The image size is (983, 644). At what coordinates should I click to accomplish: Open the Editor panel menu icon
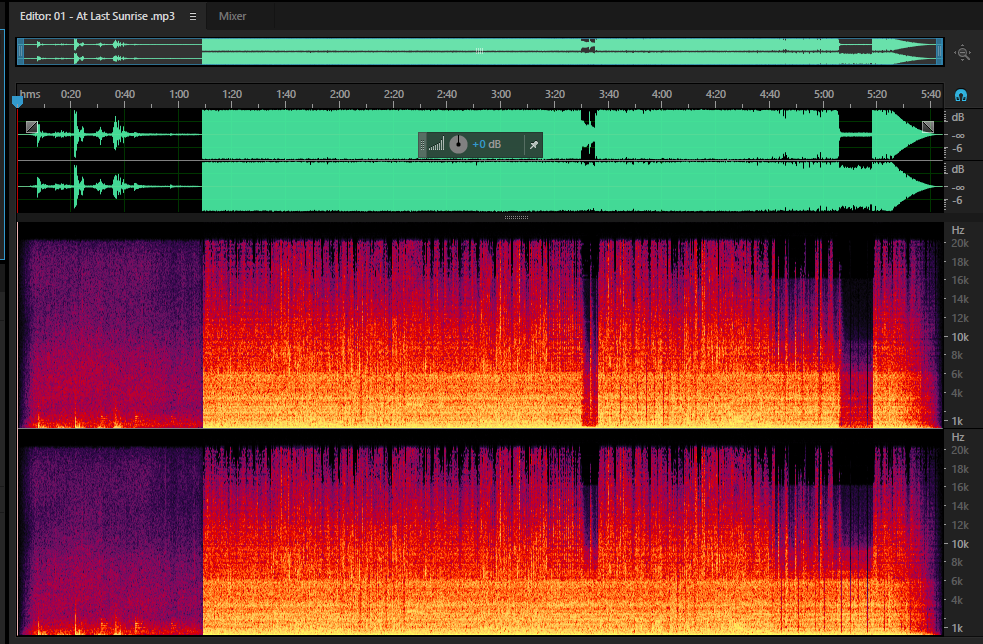192,16
